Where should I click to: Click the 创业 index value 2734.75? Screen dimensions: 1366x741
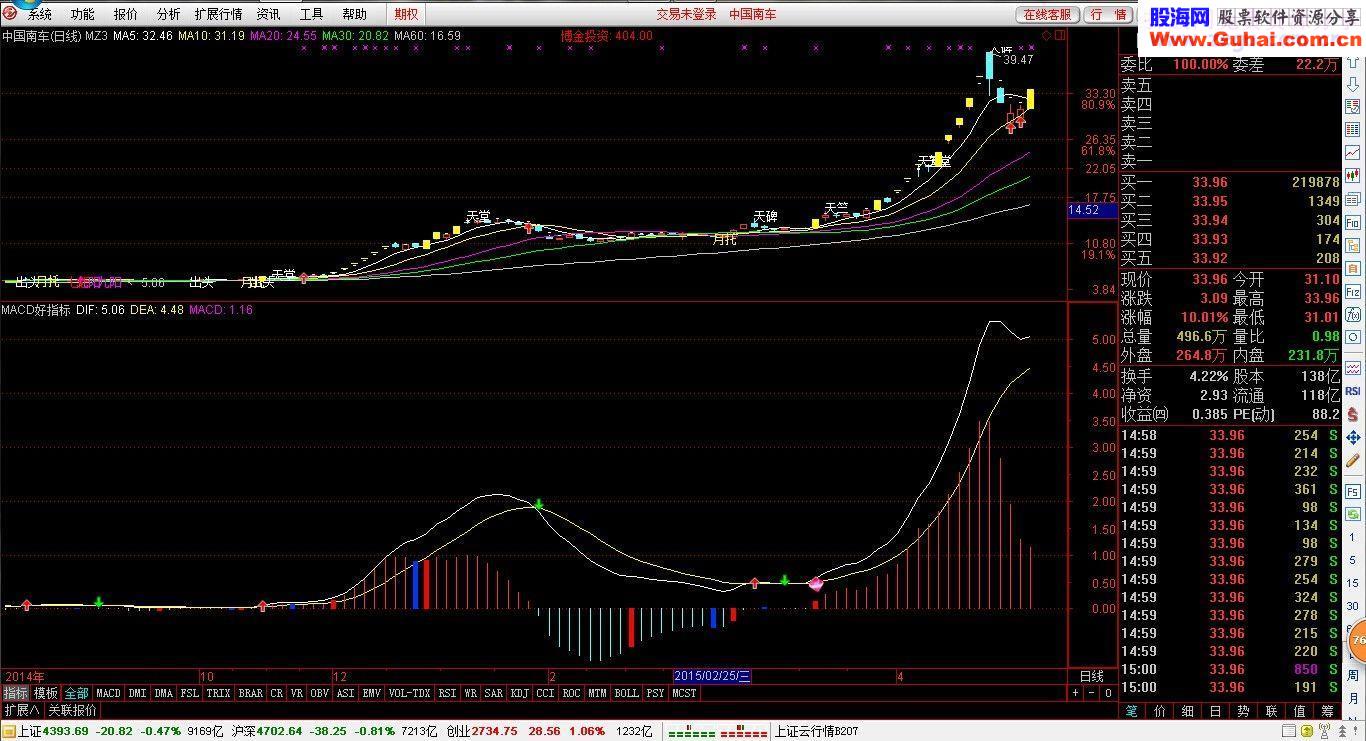click(x=495, y=731)
